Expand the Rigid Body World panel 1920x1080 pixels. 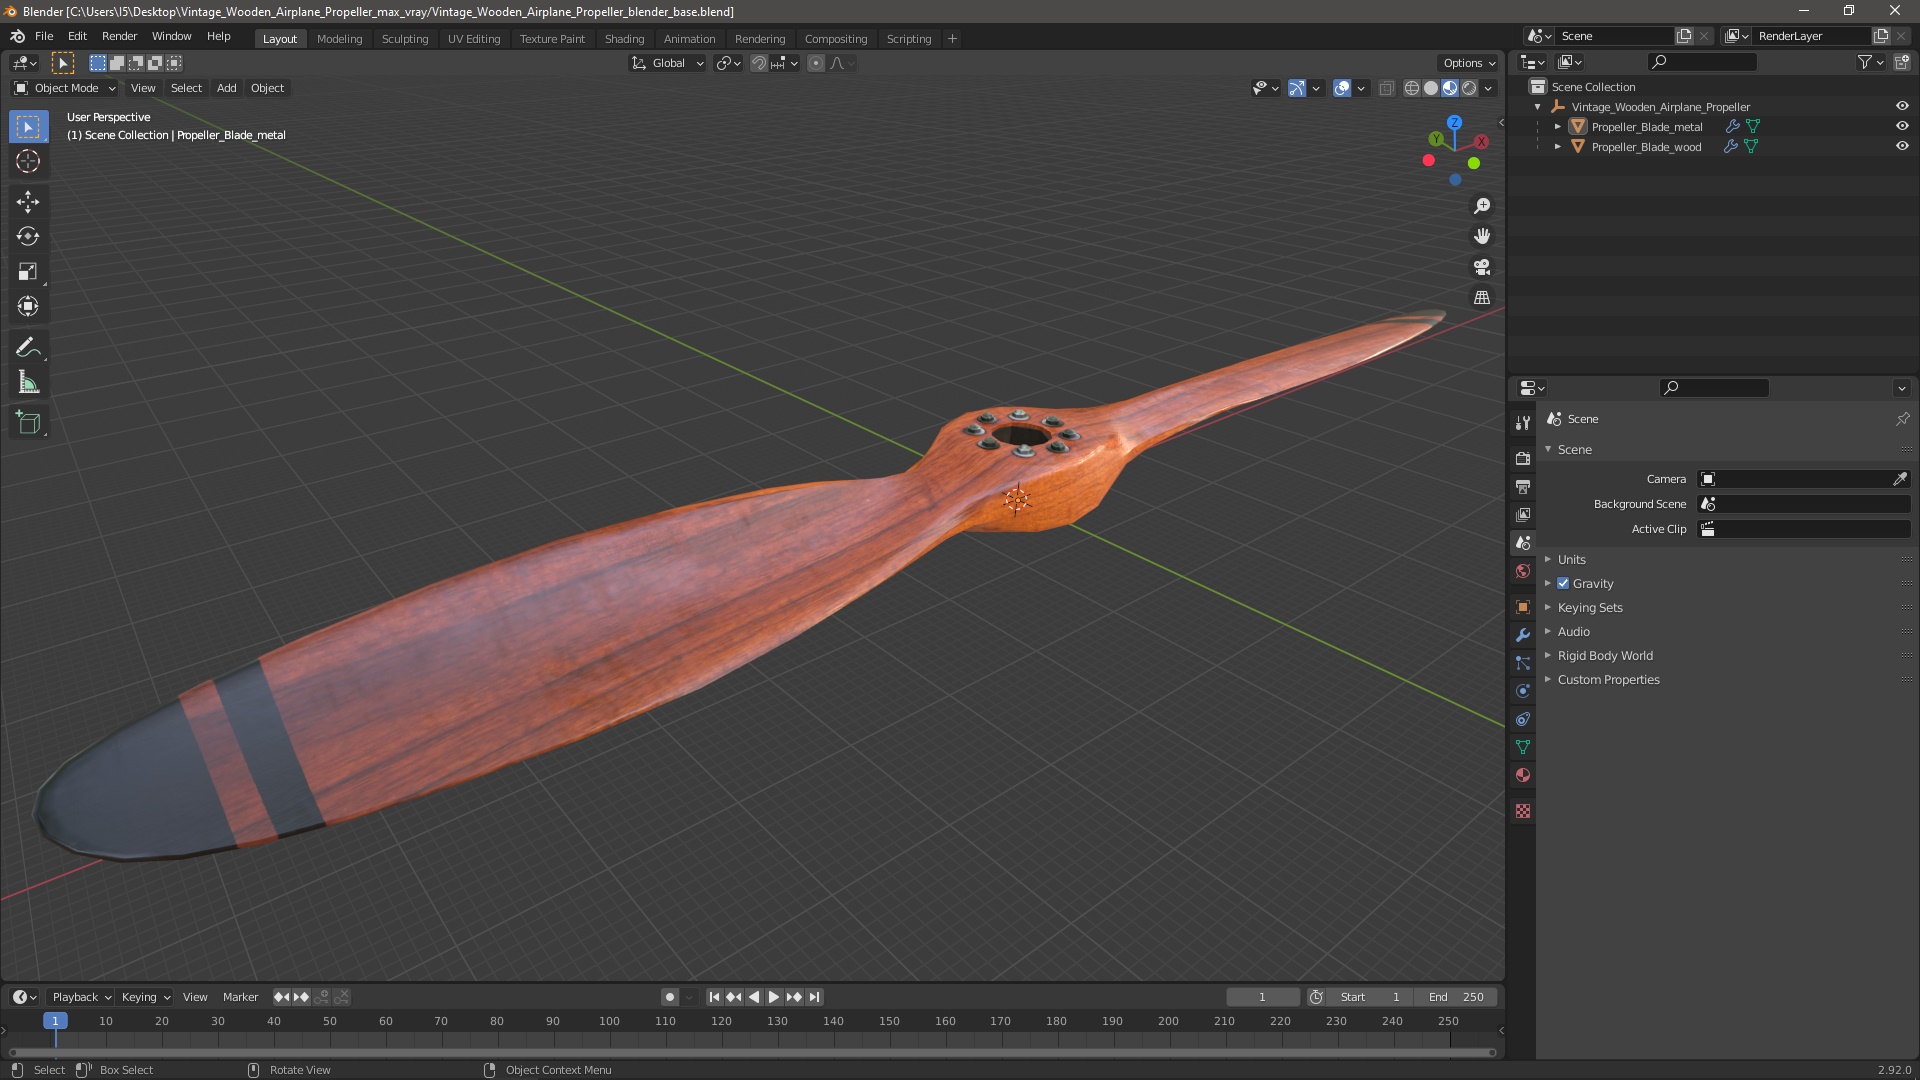pyautogui.click(x=1604, y=655)
